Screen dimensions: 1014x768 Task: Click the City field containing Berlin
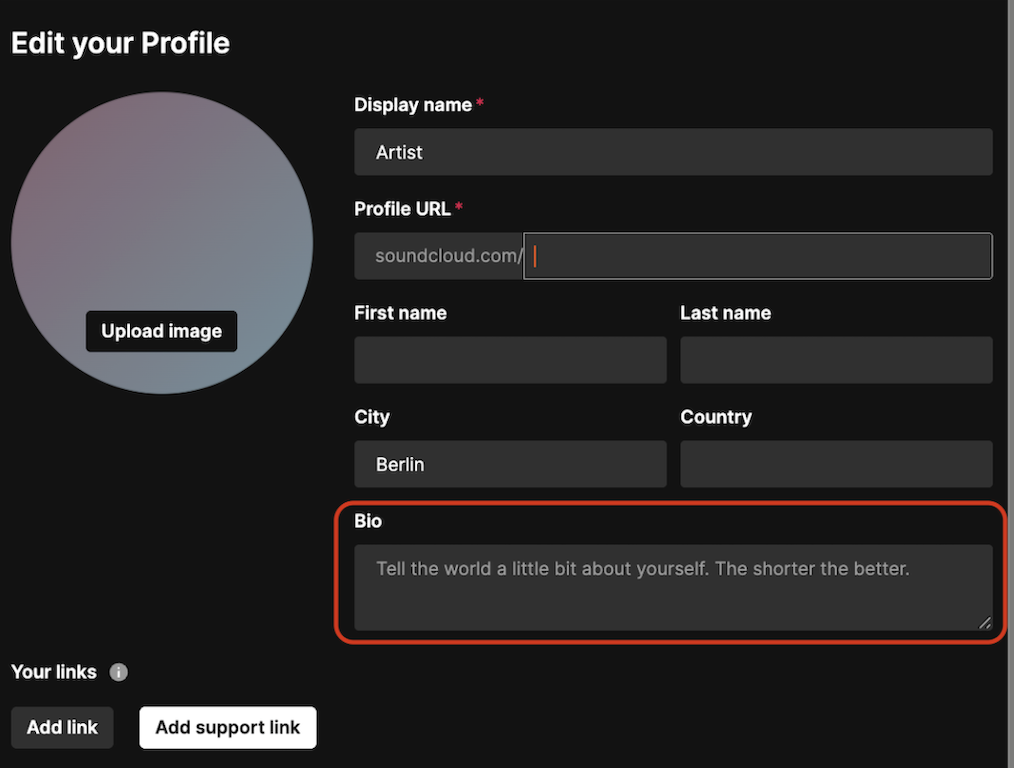coord(510,464)
